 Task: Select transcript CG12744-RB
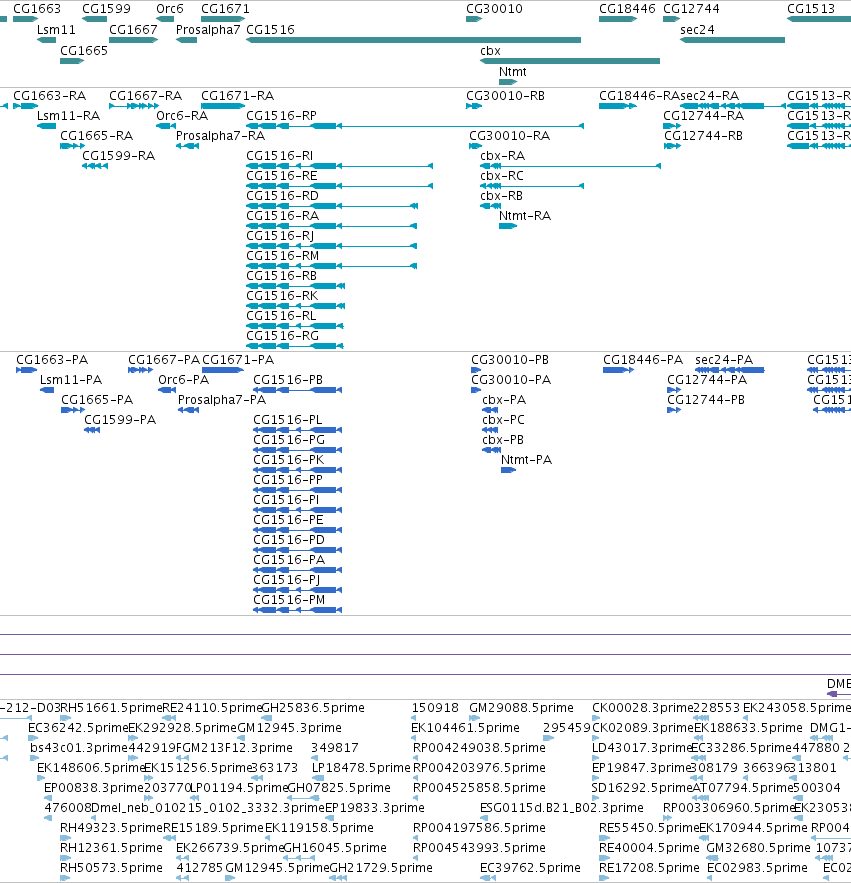click(x=672, y=146)
